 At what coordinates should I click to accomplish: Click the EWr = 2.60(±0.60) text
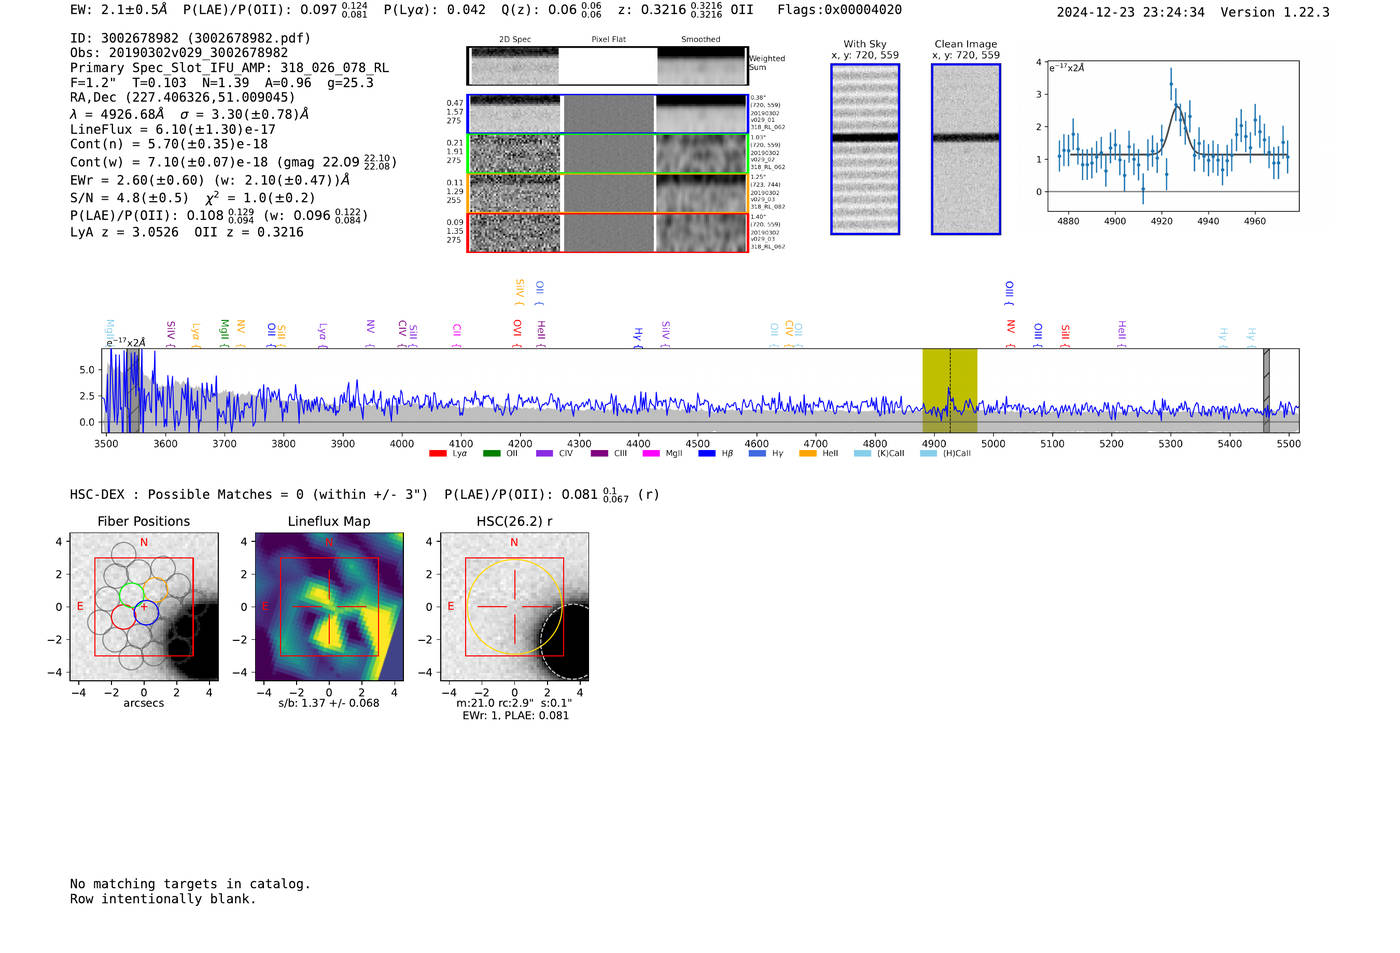pos(210,180)
